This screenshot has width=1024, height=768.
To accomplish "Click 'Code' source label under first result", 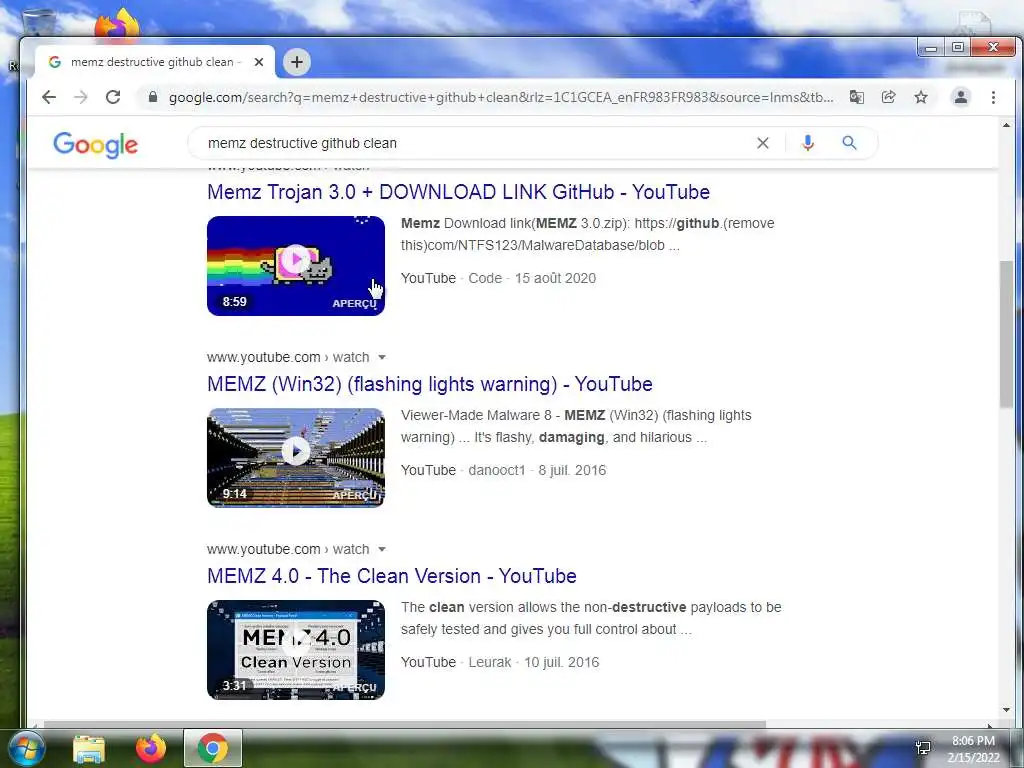I will click(x=485, y=278).
